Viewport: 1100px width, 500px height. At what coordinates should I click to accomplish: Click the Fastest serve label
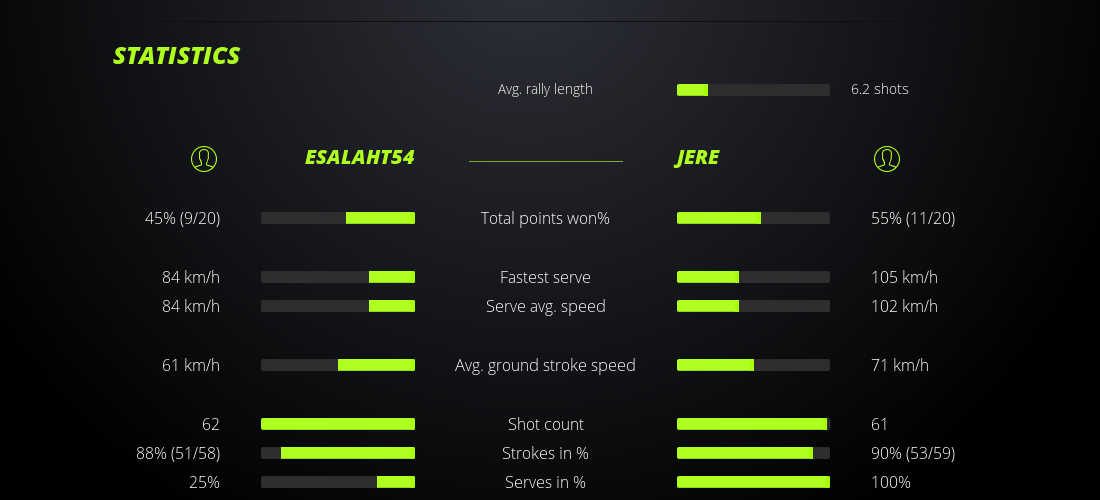pos(545,277)
